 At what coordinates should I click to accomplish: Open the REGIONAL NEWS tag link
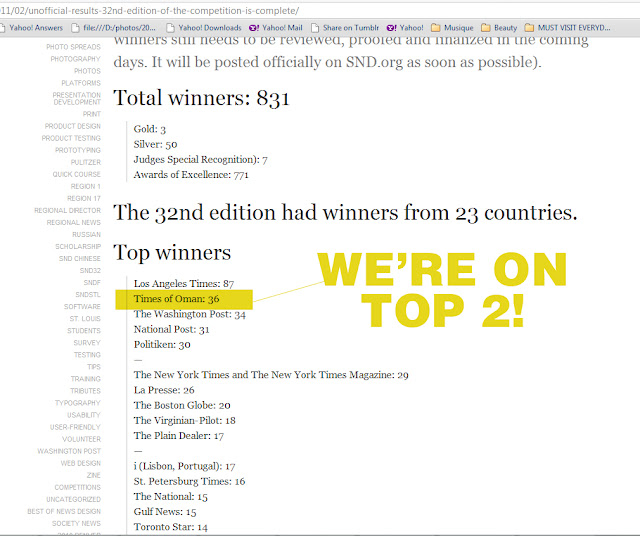pos(73,222)
